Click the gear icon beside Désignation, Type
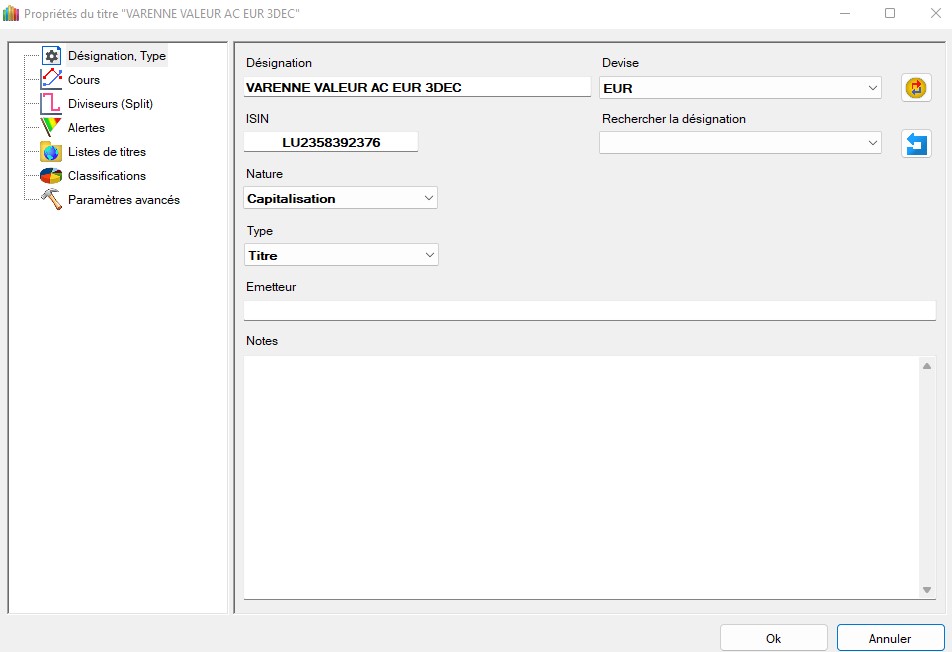 click(51, 56)
